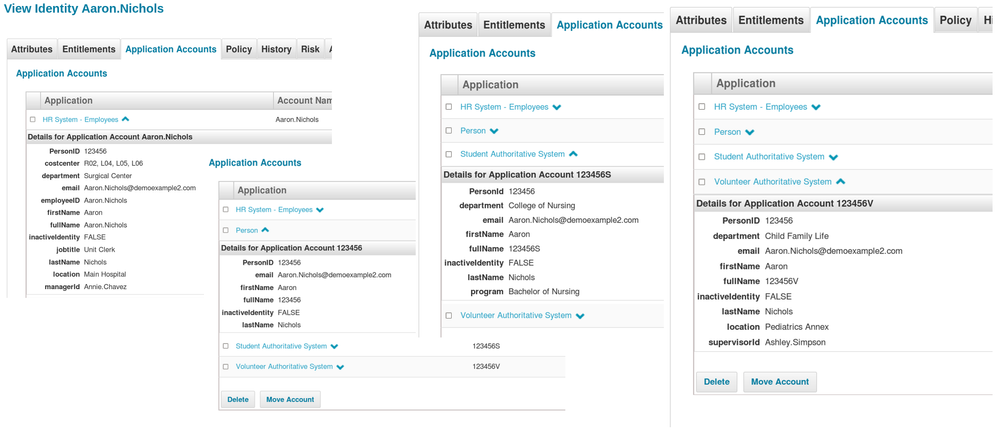Viewport: 999px width, 430px height.
Task: Tick checkbox beside the expanded Person row
Action: (x=226, y=231)
